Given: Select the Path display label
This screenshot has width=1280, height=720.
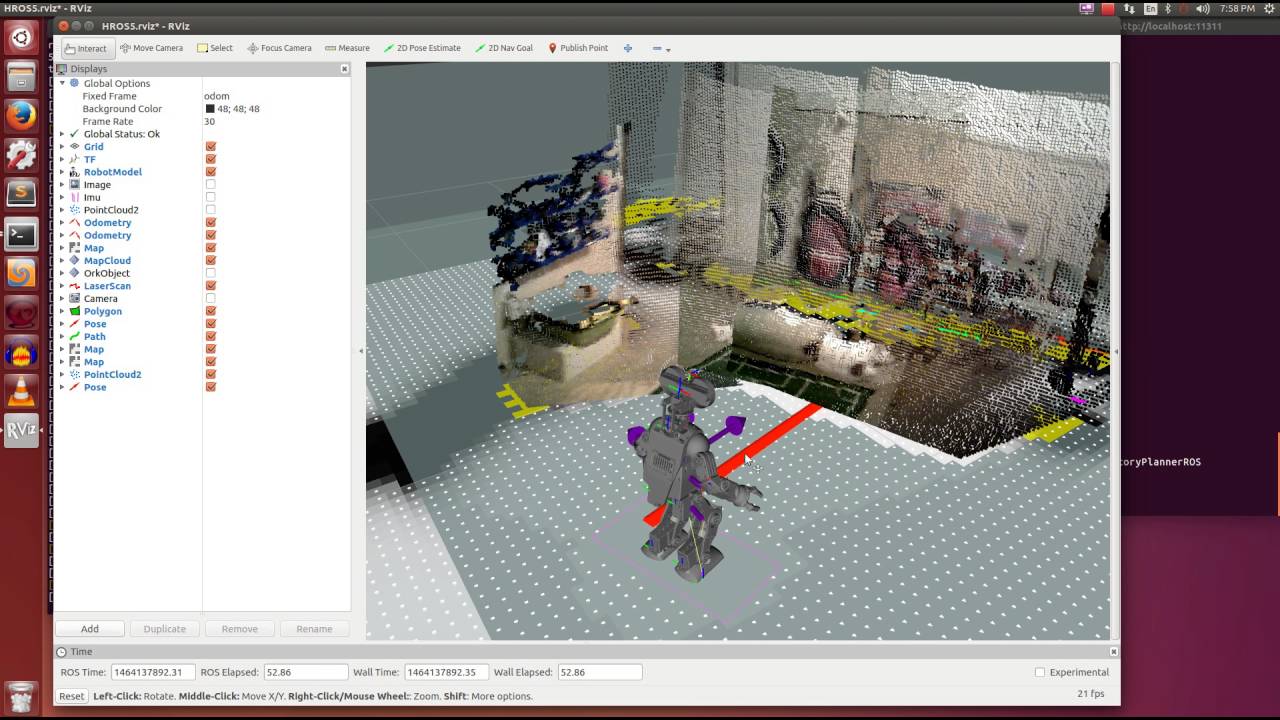Looking at the screenshot, I should [x=95, y=337].
